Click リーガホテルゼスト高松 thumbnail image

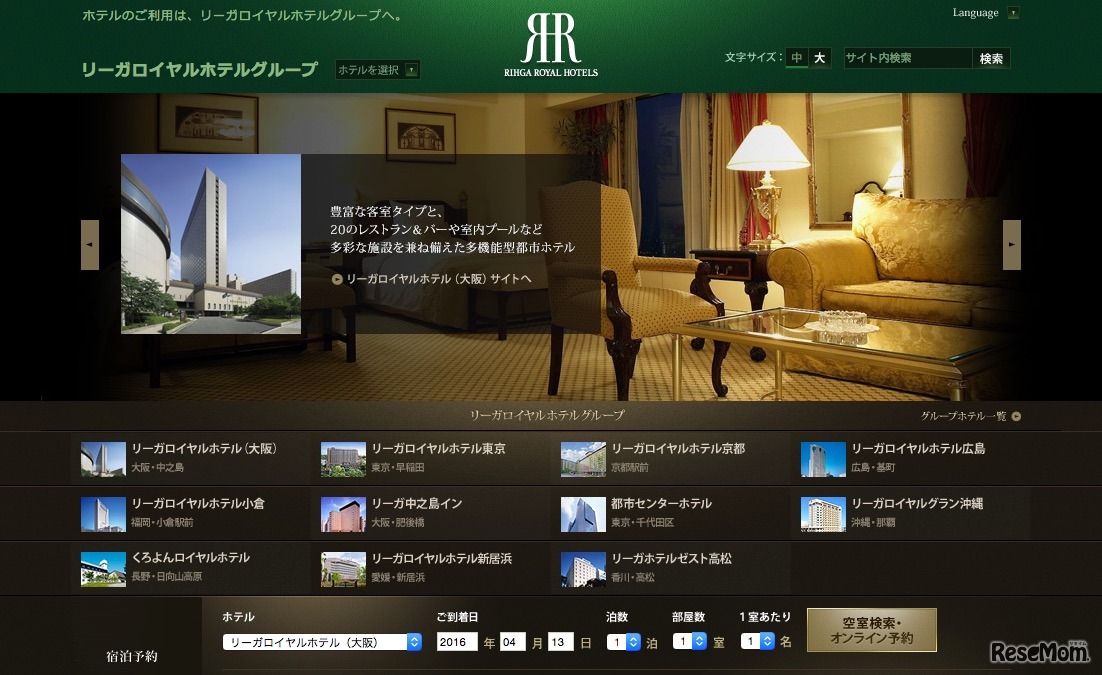583,569
